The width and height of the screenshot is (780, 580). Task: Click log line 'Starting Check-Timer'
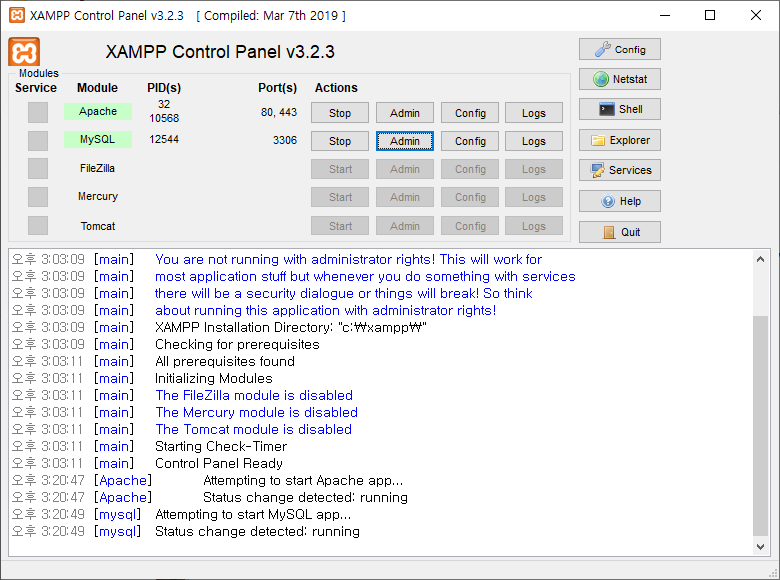coord(221,446)
